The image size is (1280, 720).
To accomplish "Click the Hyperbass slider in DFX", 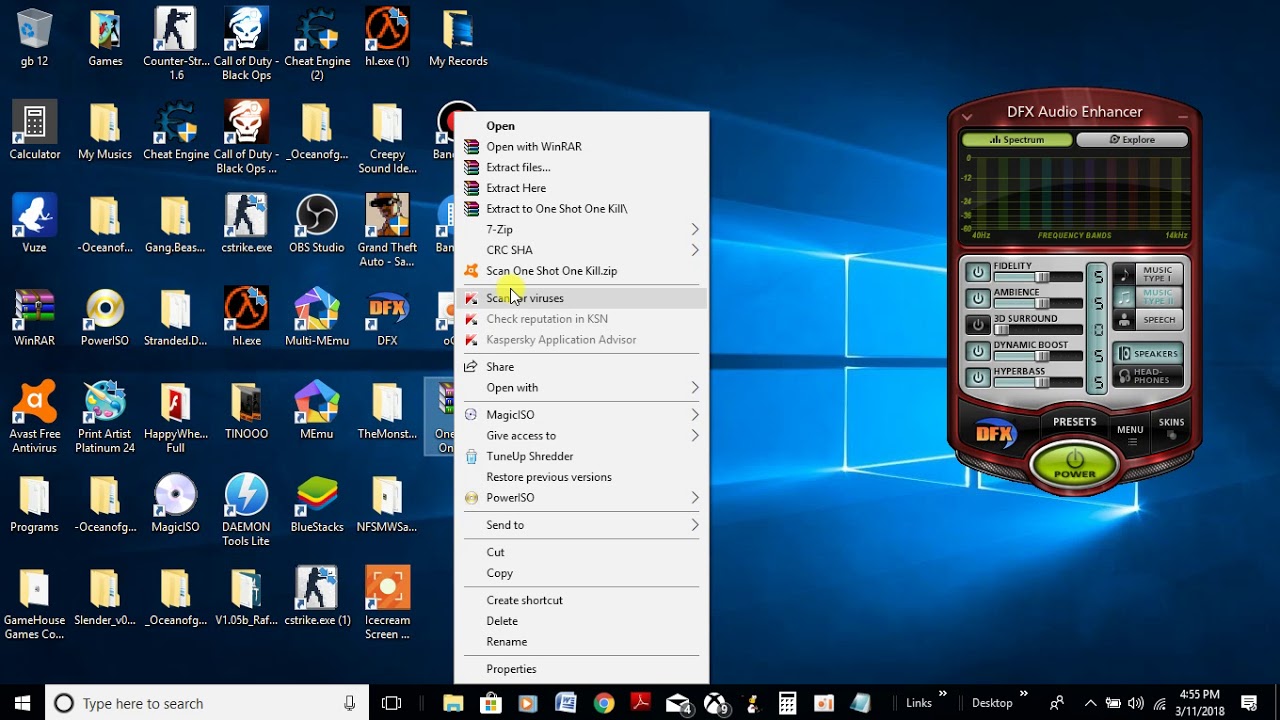I will tap(1038, 382).
